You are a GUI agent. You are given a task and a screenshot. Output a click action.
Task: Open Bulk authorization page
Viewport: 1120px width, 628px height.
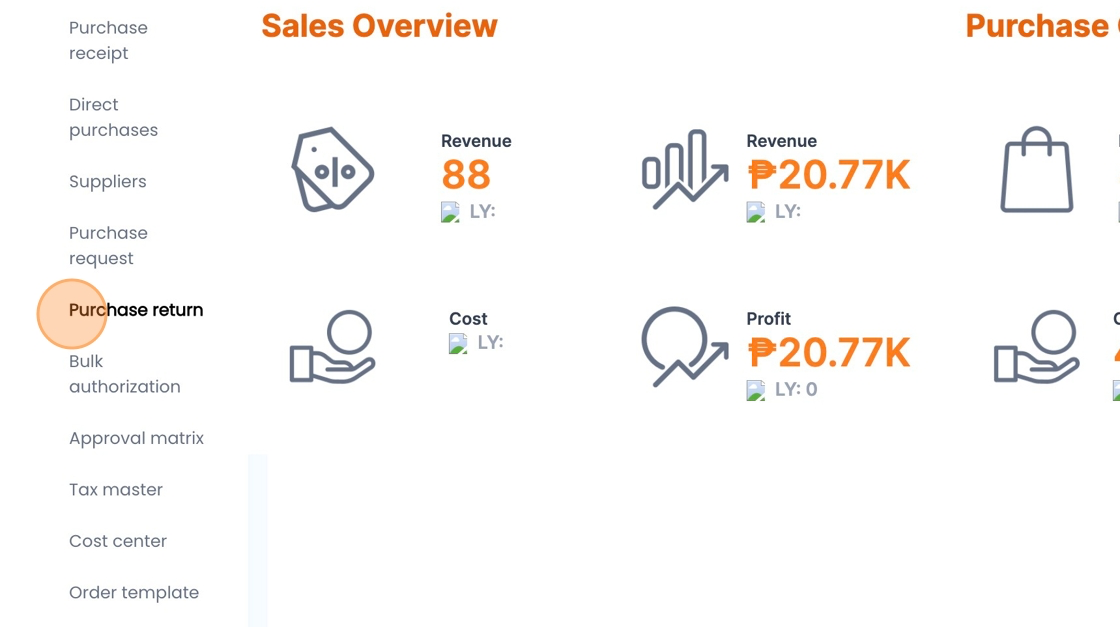click(x=124, y=374)
